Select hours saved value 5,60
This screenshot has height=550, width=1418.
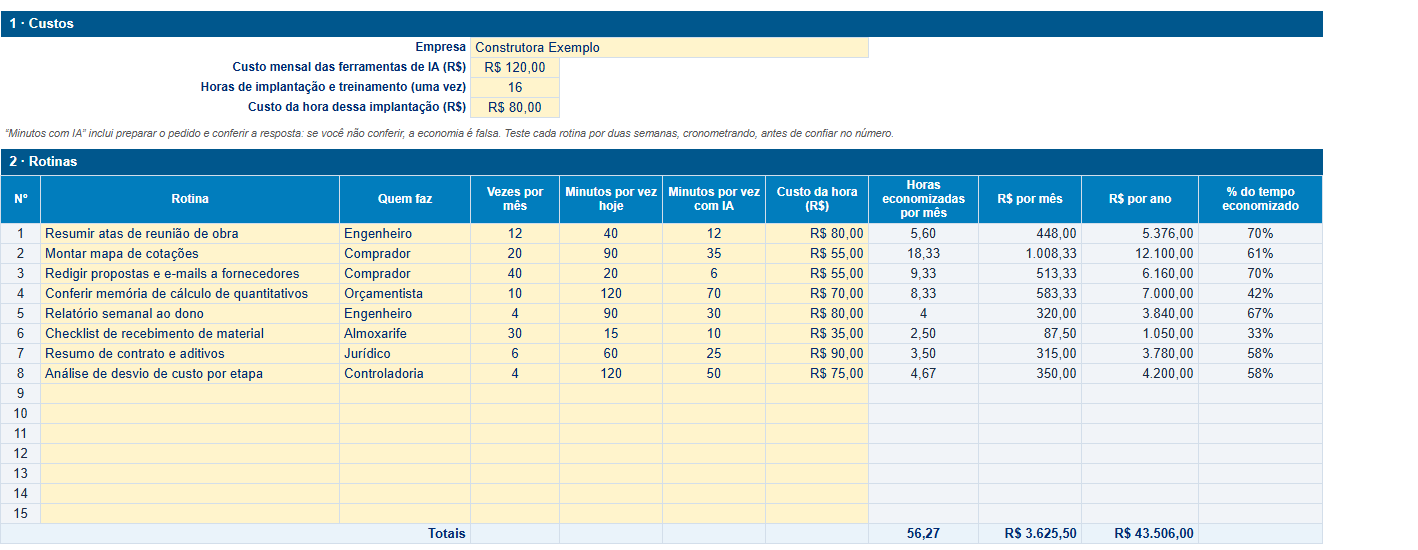923,233
